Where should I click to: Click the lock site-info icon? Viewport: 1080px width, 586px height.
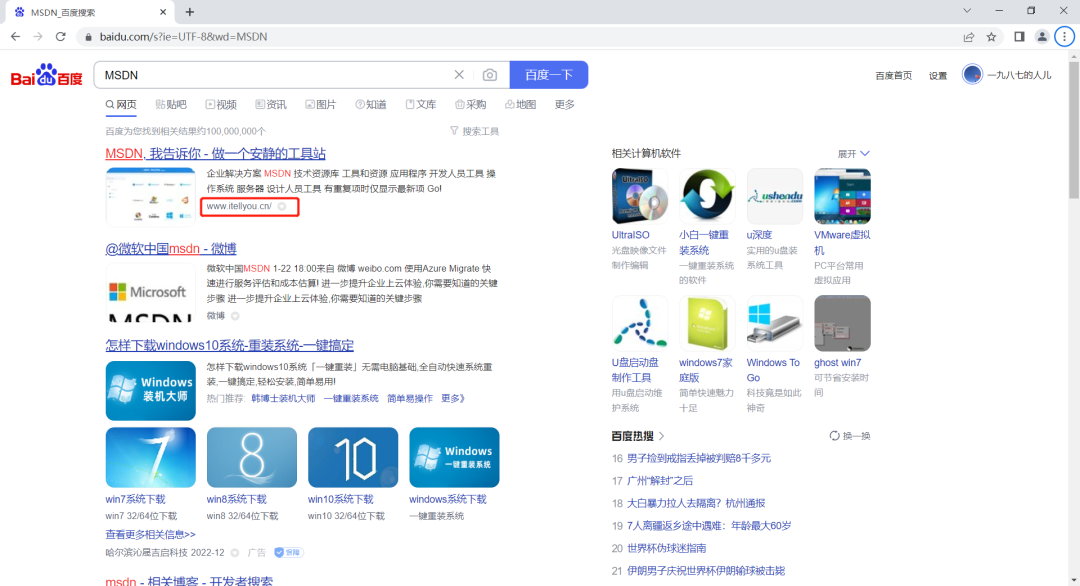coord(88,36)
